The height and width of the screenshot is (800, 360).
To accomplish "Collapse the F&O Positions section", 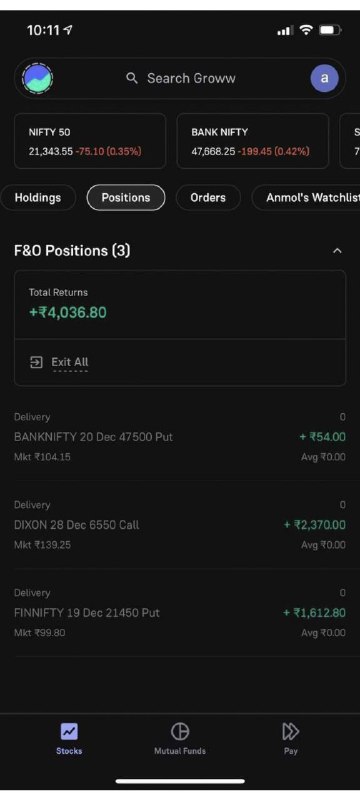I will [x=337, y=251].
